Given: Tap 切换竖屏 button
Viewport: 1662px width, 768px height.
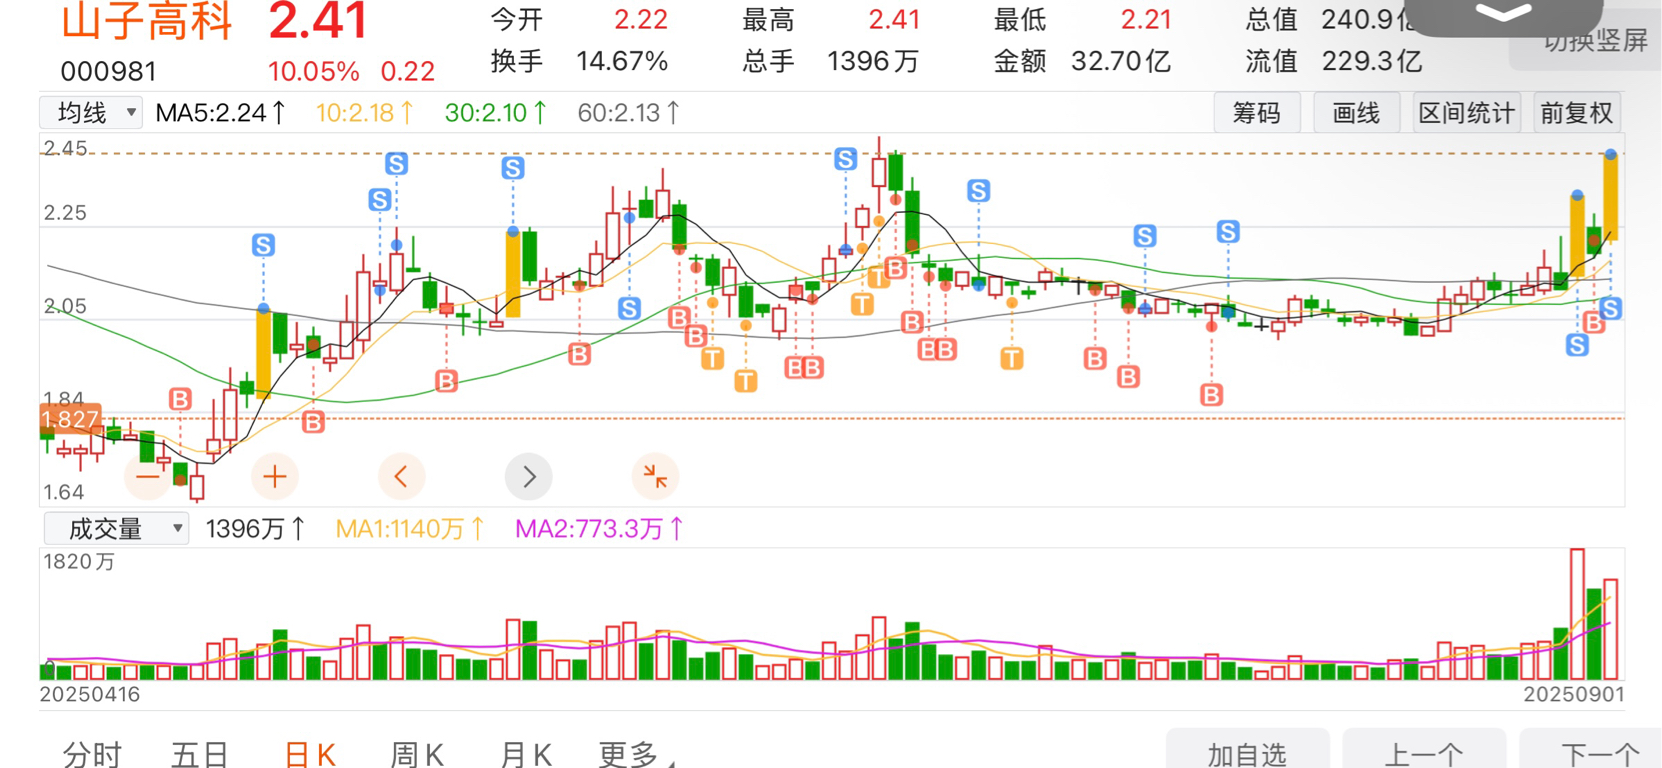Looking at the screenshot, I should tap(1595, 41).
